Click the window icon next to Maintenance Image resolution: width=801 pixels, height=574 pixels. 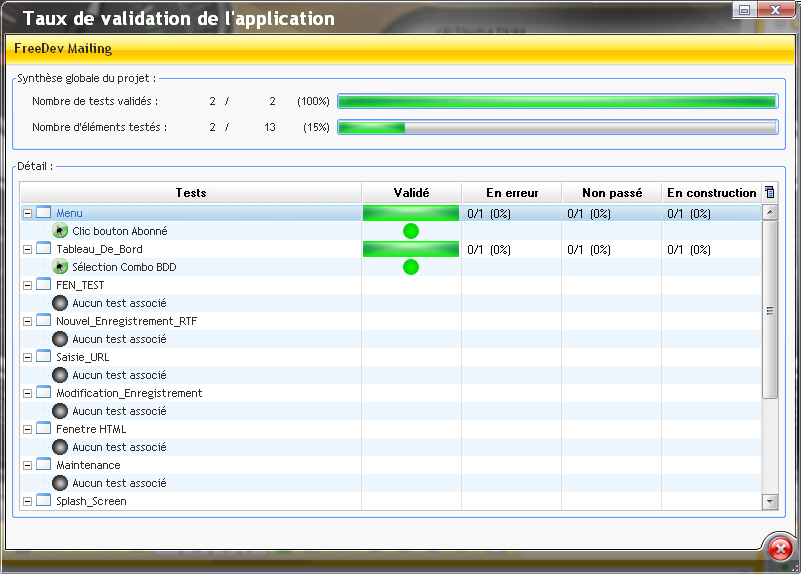(x=43, y=465)
